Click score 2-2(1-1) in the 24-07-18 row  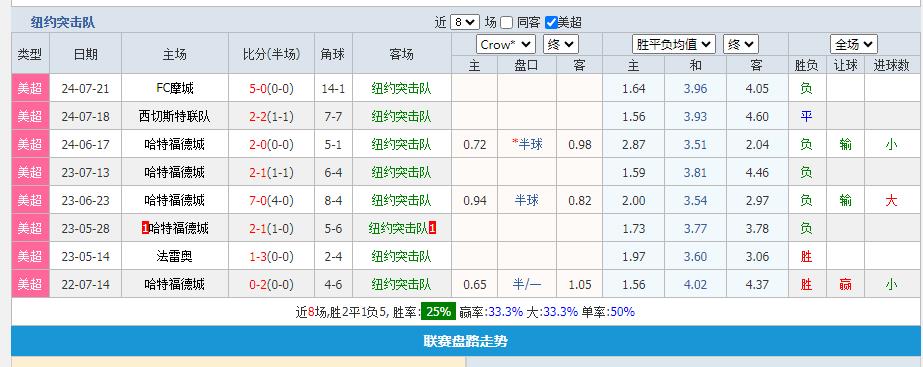point(271,117)
